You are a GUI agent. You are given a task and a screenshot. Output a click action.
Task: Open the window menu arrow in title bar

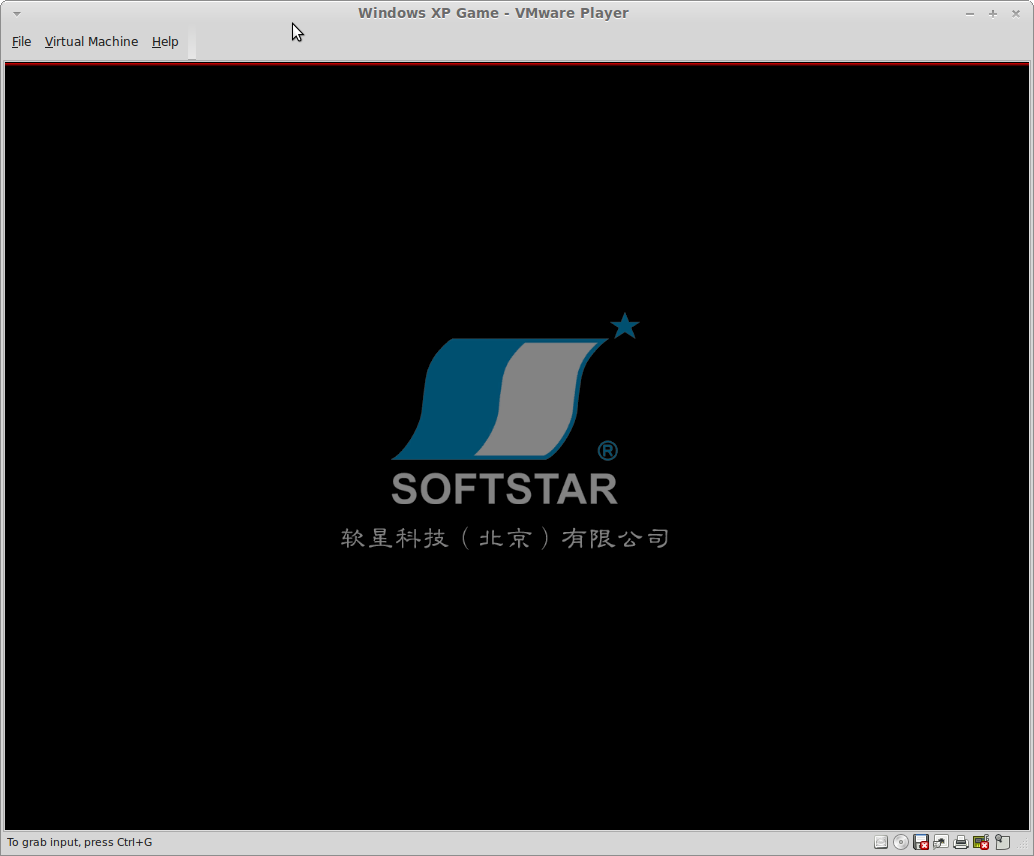tap(16, 13)
